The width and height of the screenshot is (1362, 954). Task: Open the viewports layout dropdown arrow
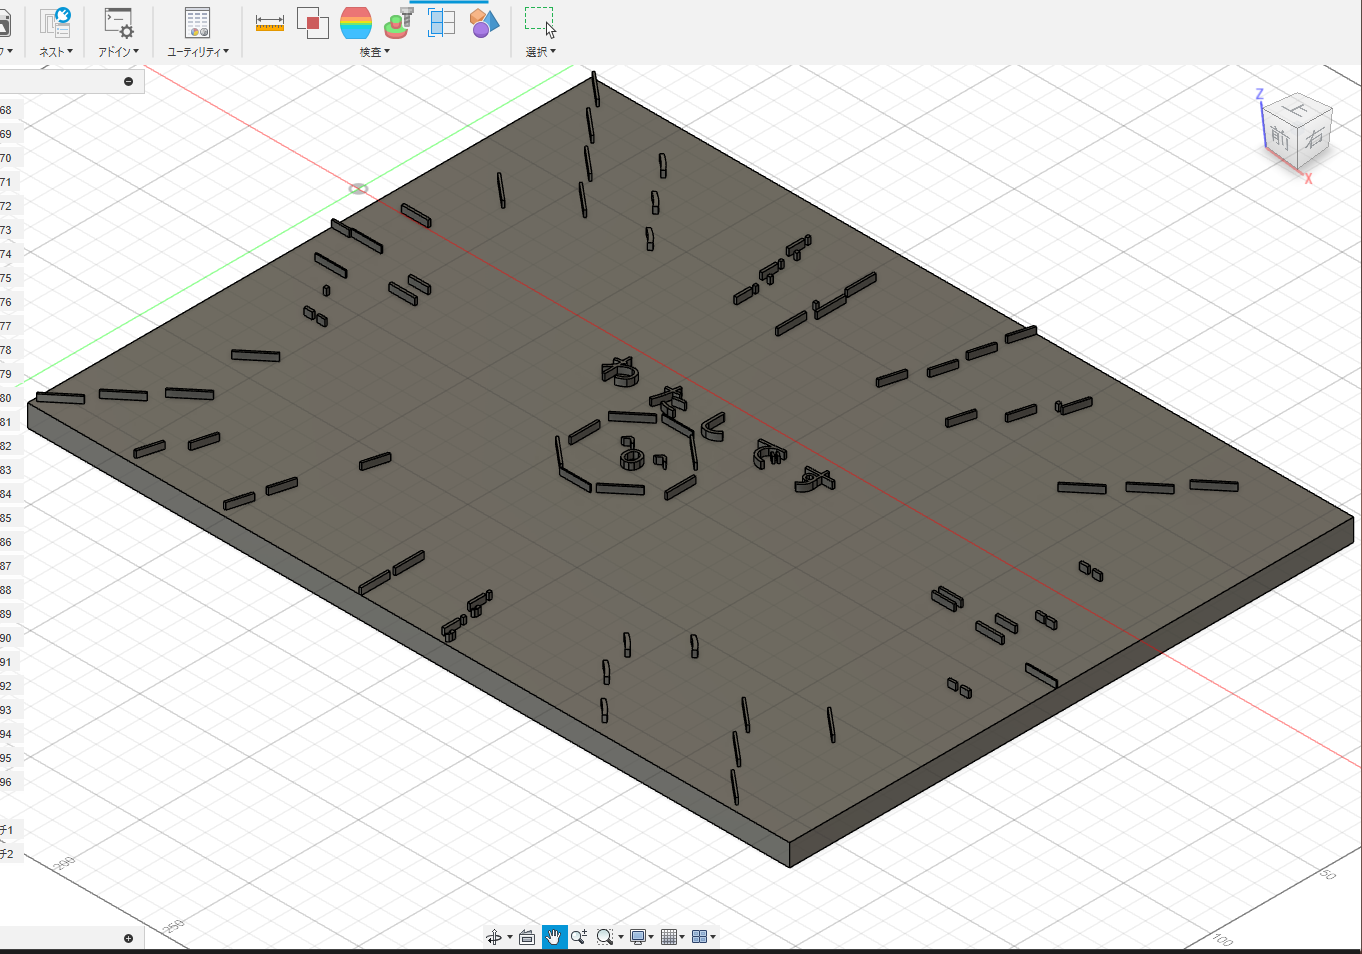click(x=712, y=937)
